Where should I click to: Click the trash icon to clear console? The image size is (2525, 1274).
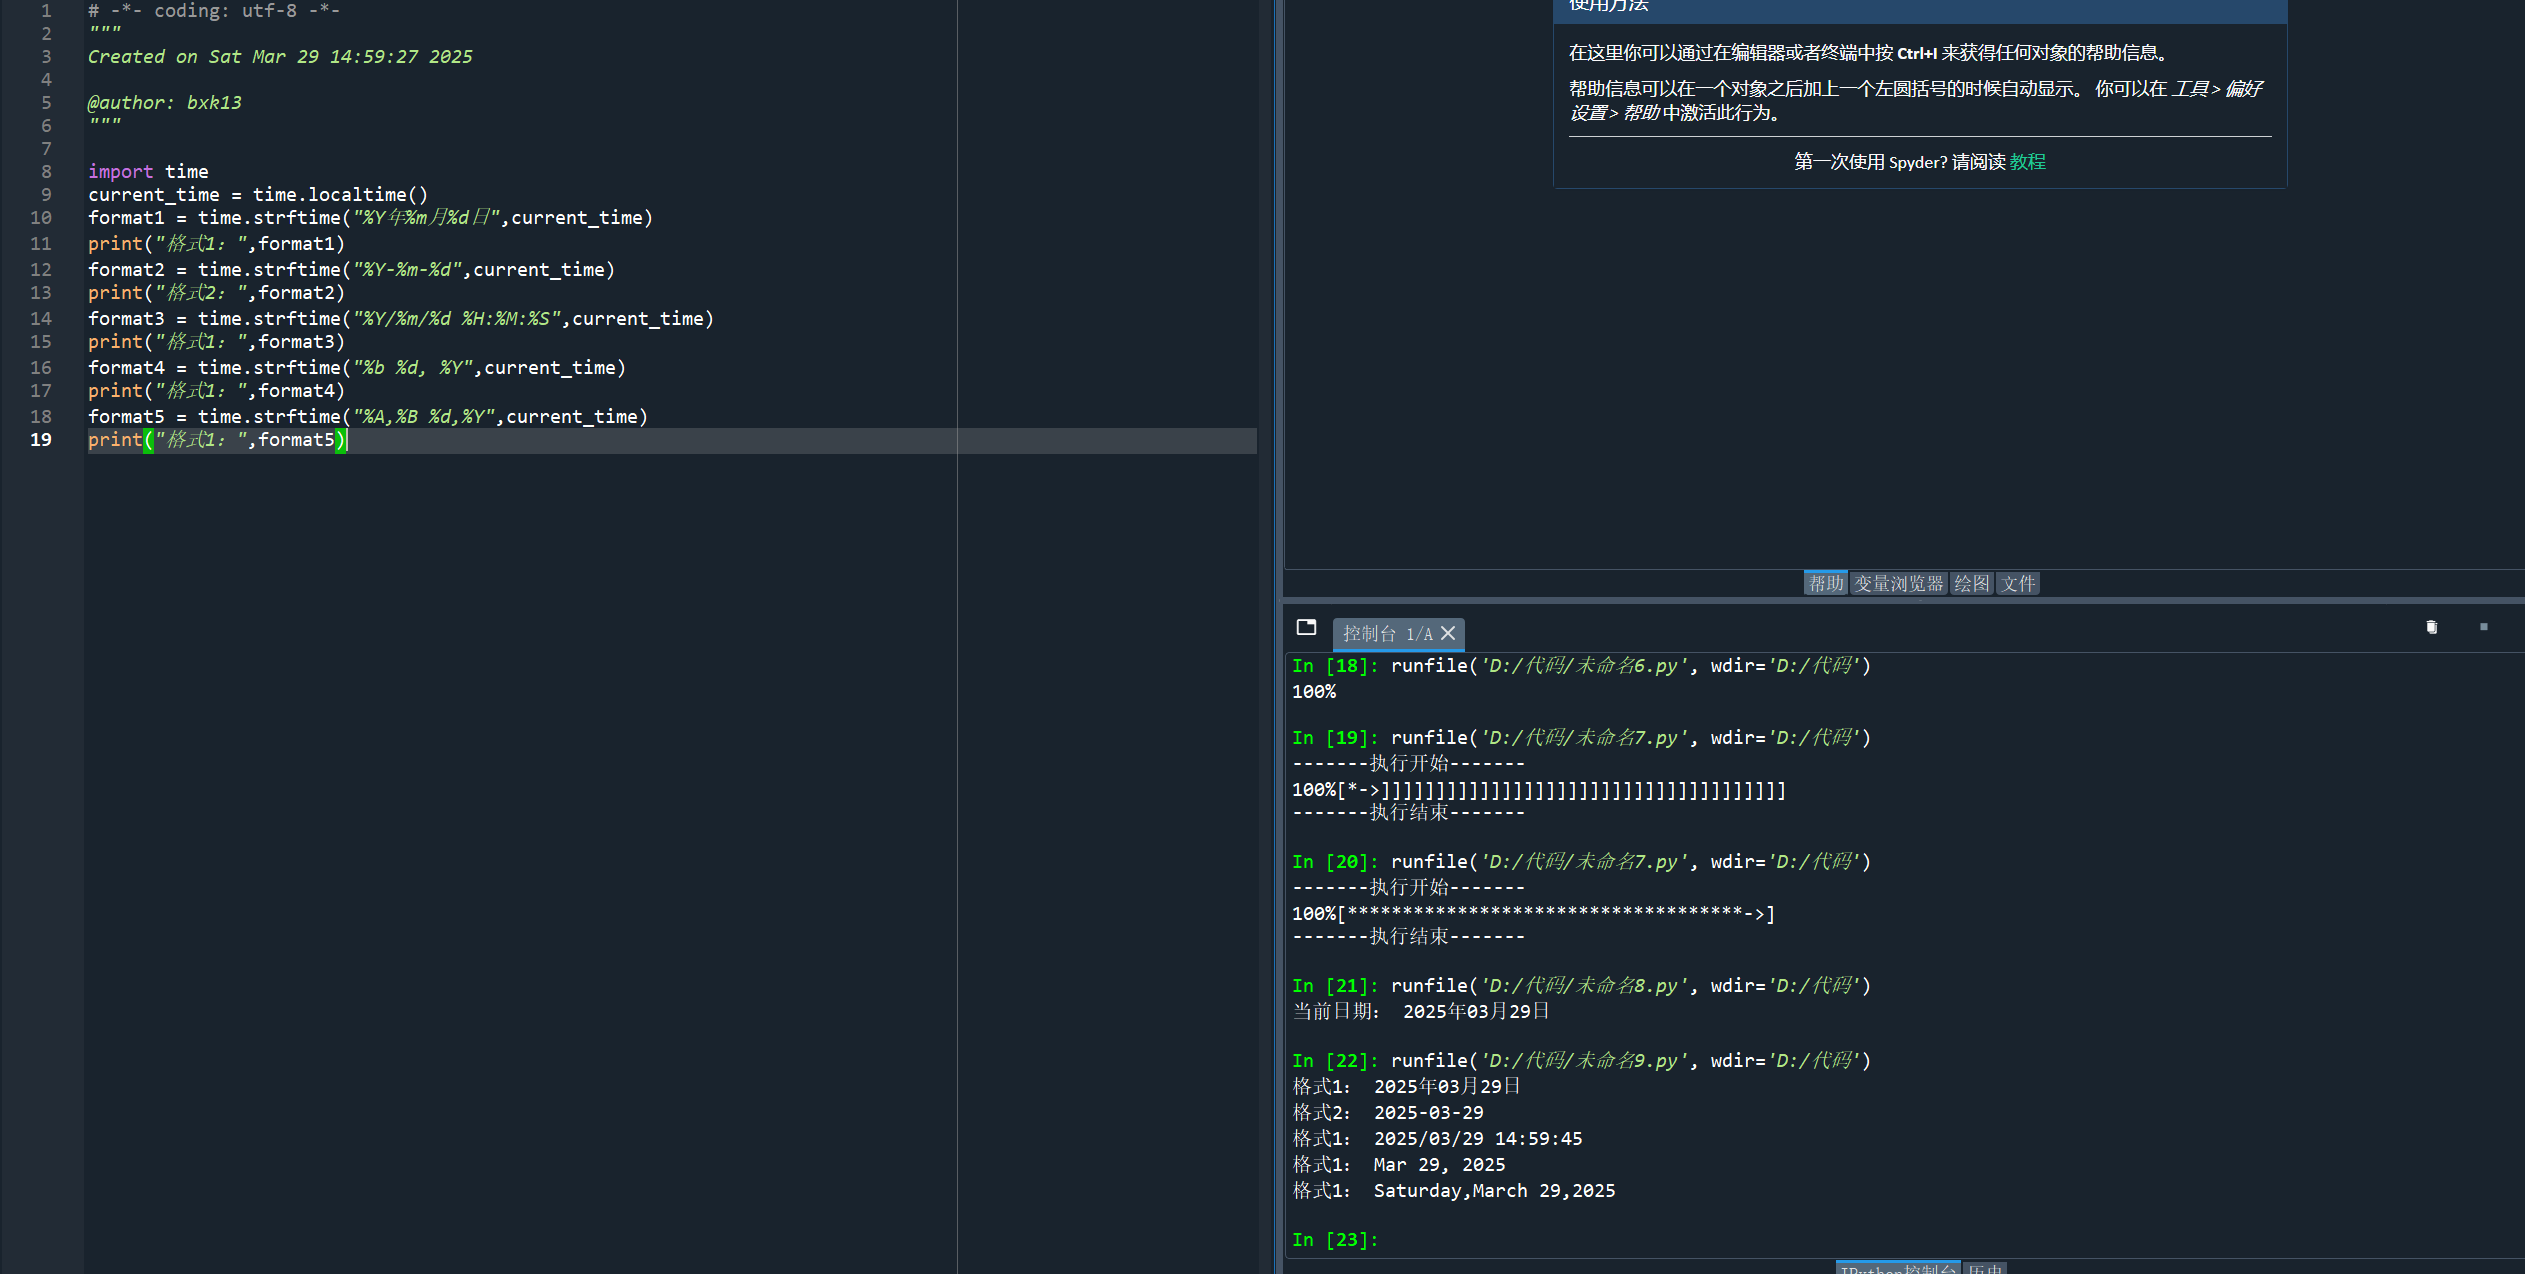pyautogui.click(x=2432, y=627)
